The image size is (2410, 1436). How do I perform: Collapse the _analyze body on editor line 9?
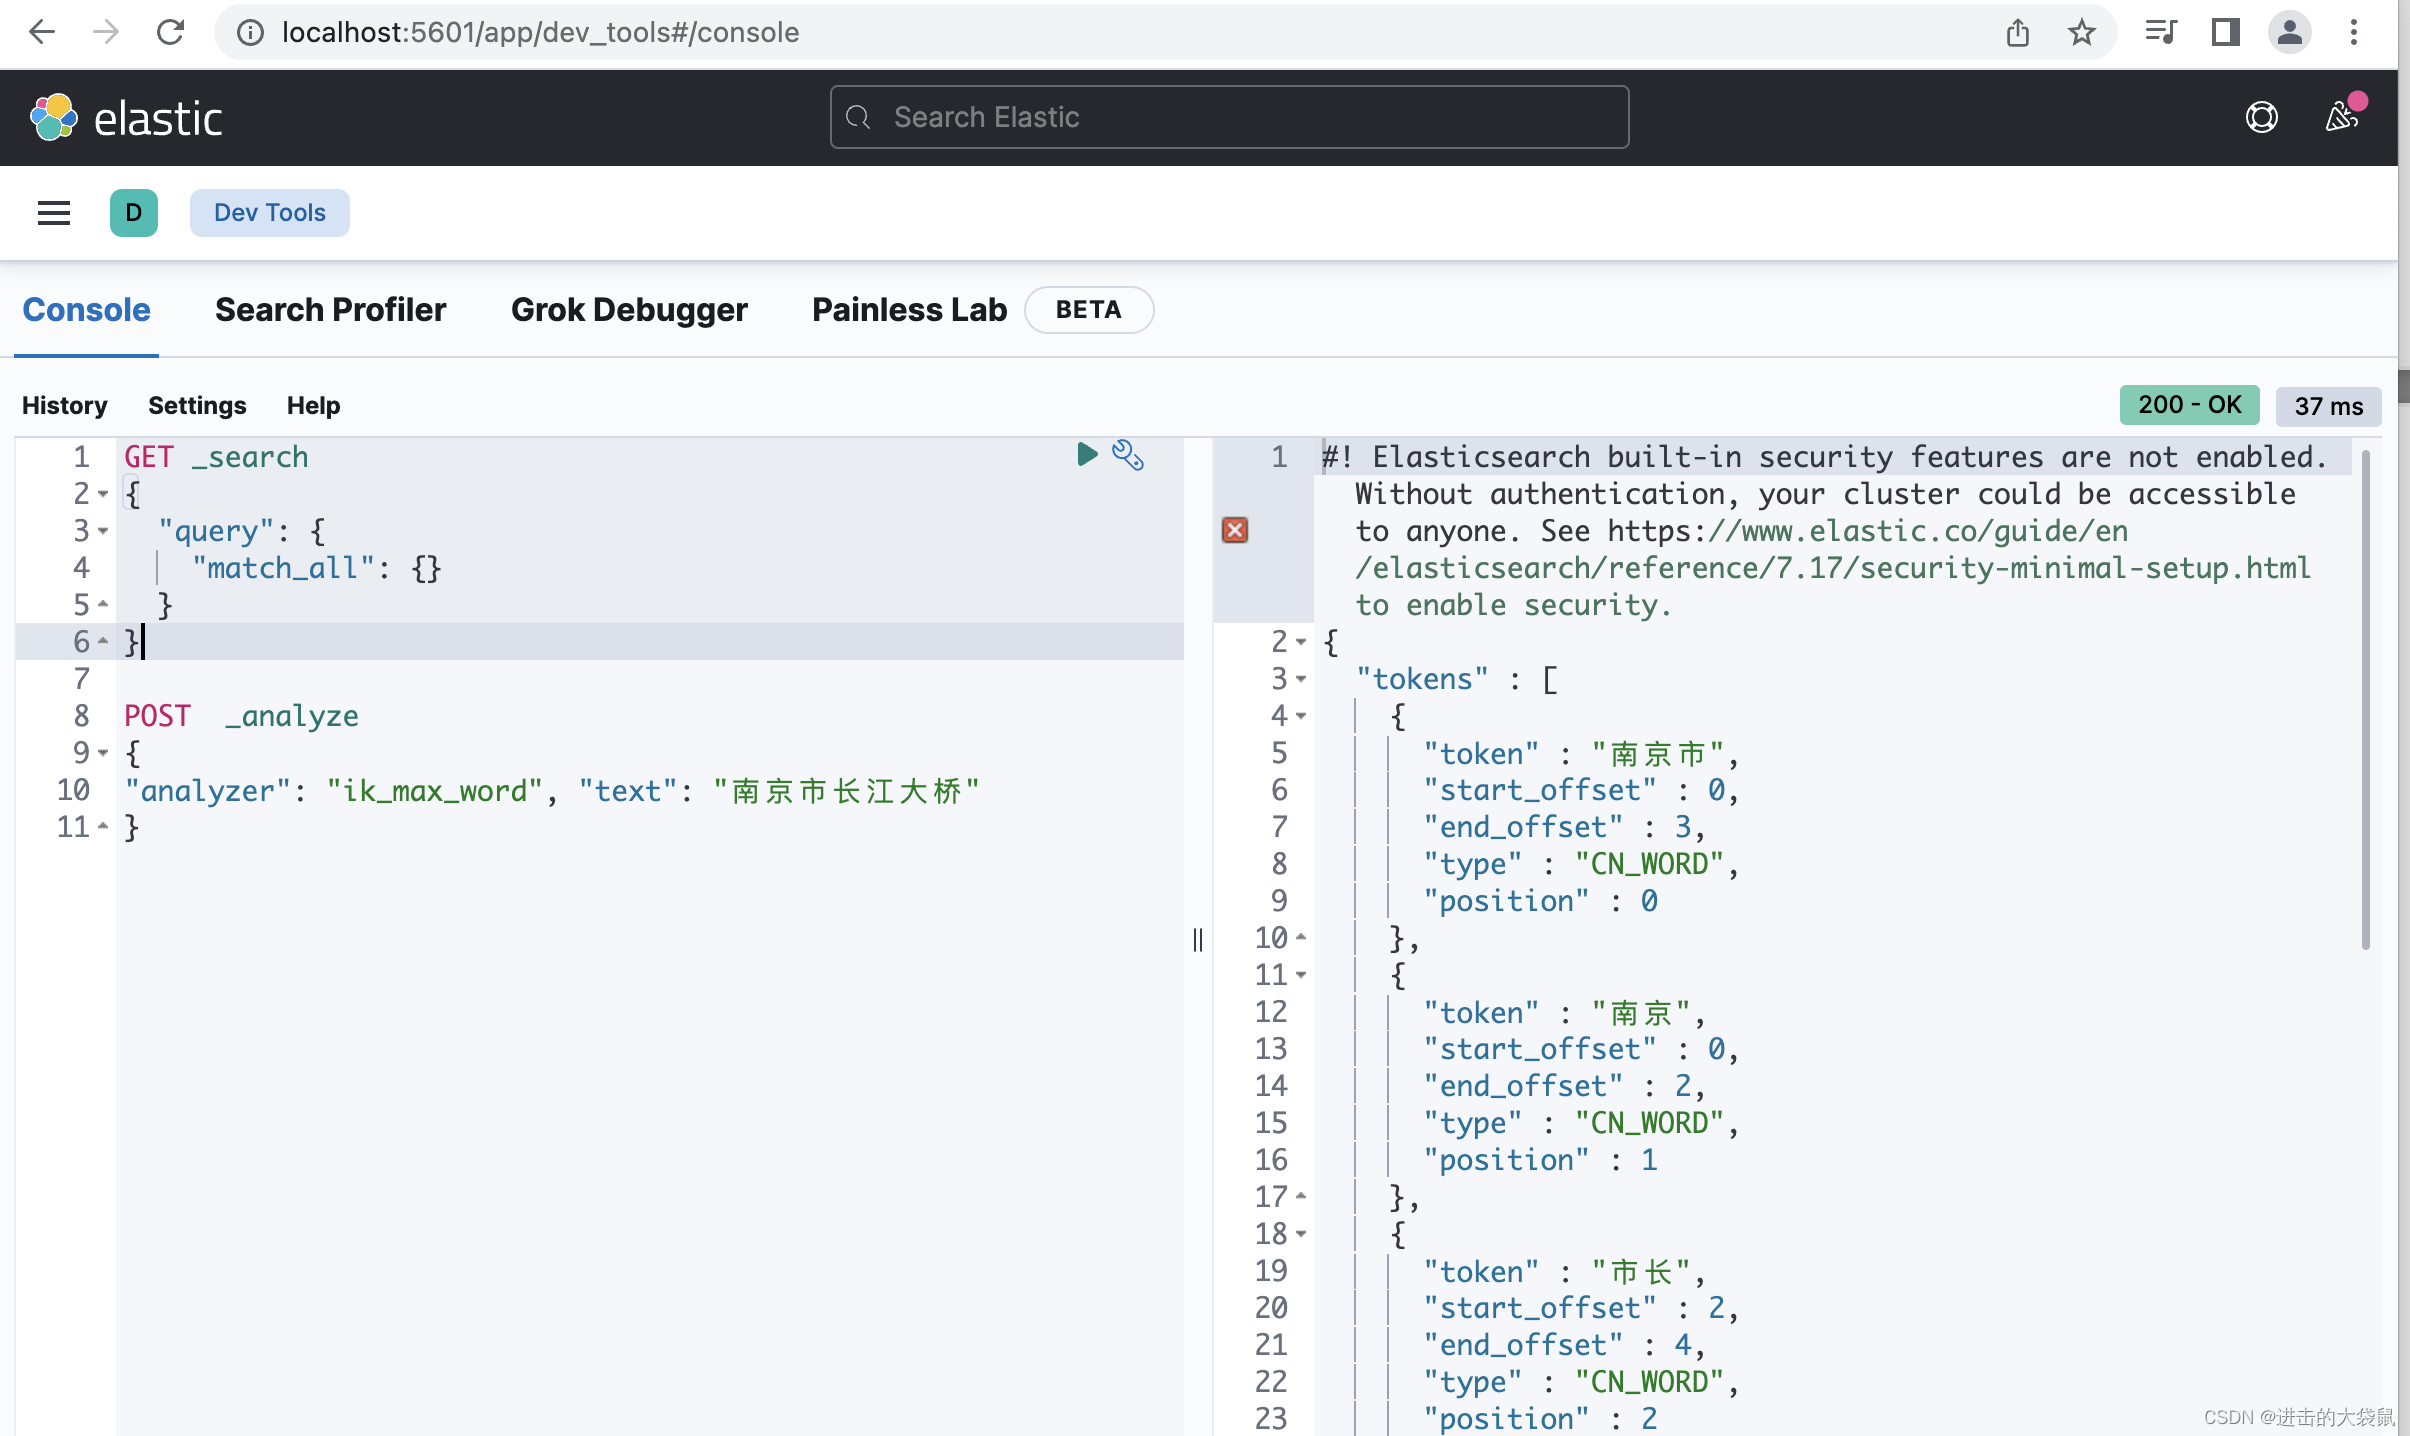click(103, 753)
